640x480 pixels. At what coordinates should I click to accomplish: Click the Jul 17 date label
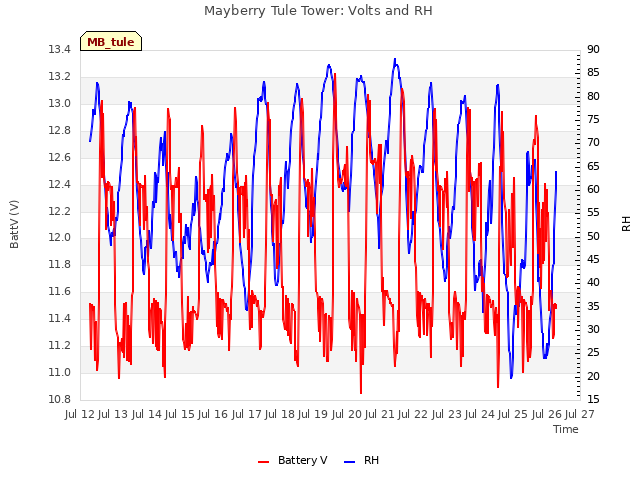click(x=247, y=415)
